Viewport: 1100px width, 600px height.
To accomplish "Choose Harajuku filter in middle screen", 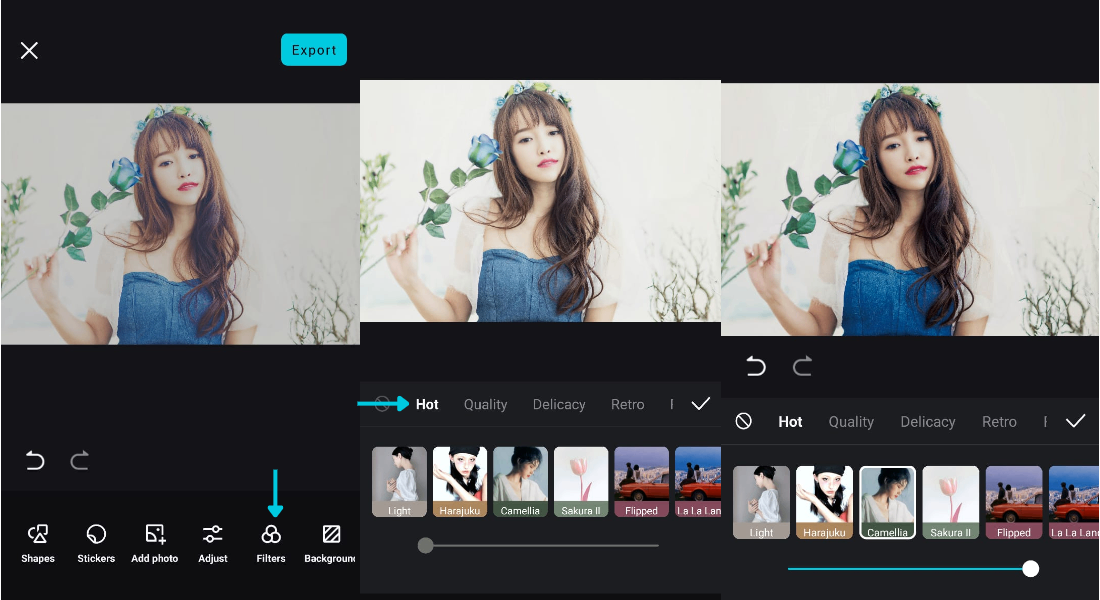I will pyautogui.click(x=460, y=482).
